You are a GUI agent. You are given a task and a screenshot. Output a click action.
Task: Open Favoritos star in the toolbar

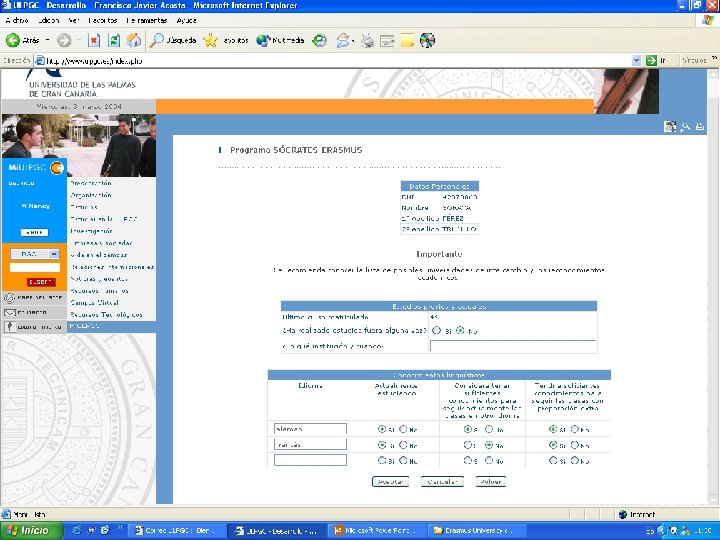pos(225,40)
